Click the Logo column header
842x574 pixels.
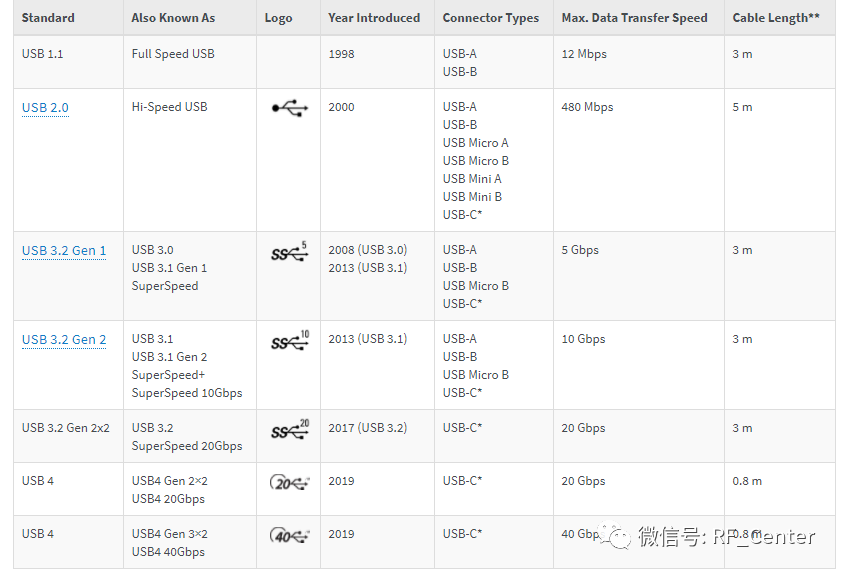pos(278,18)
